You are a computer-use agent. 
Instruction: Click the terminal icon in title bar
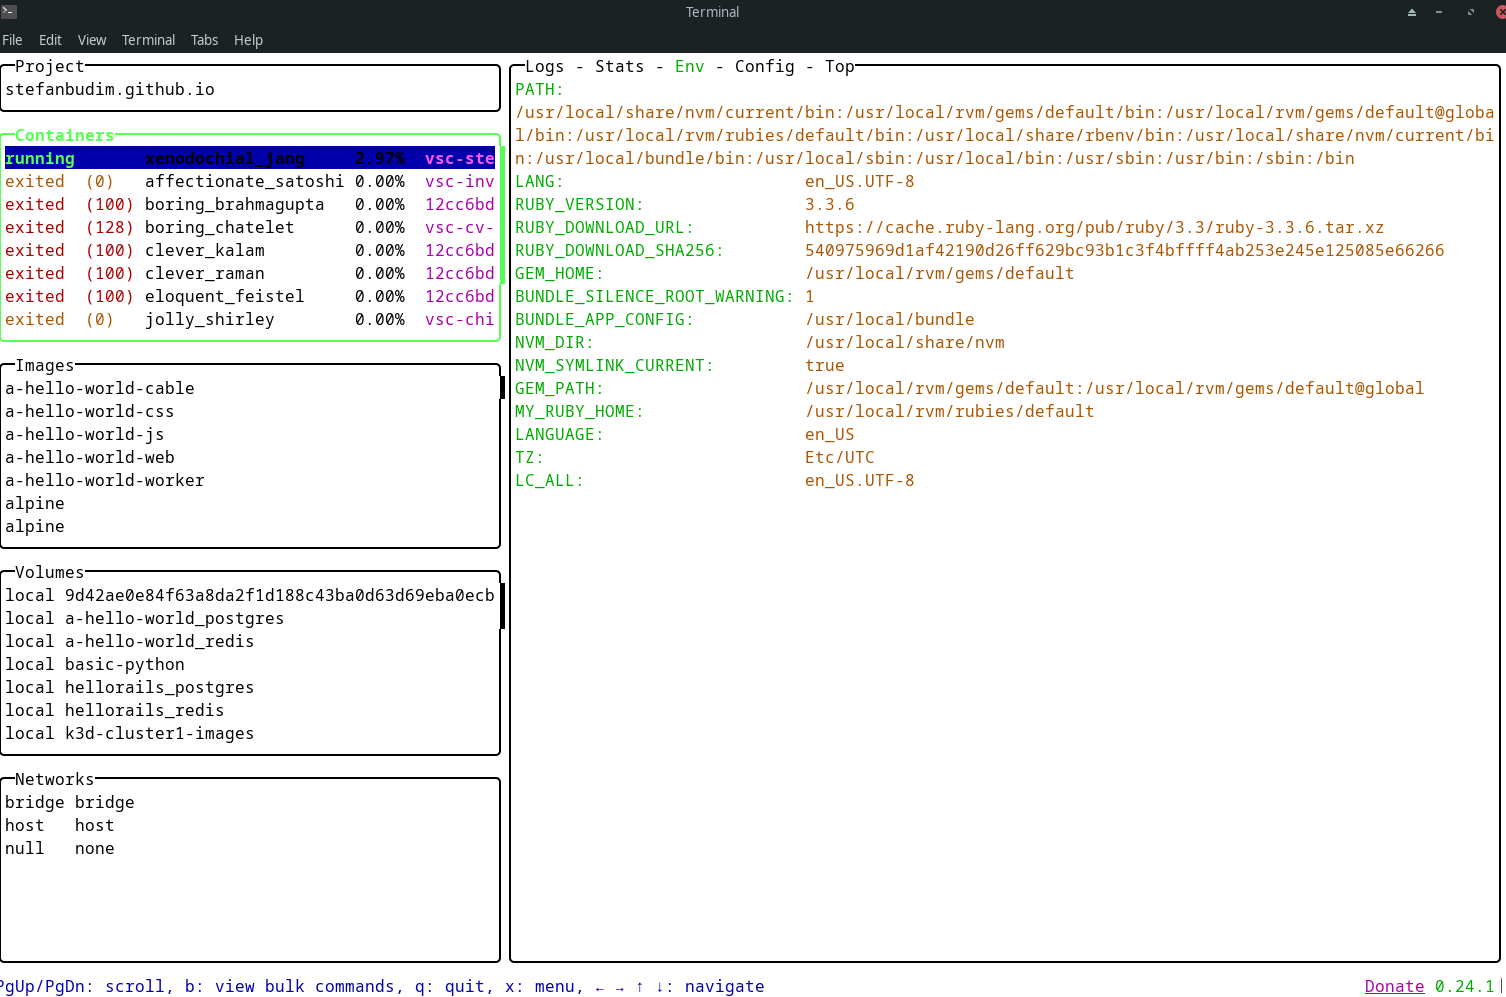(9, 12)
